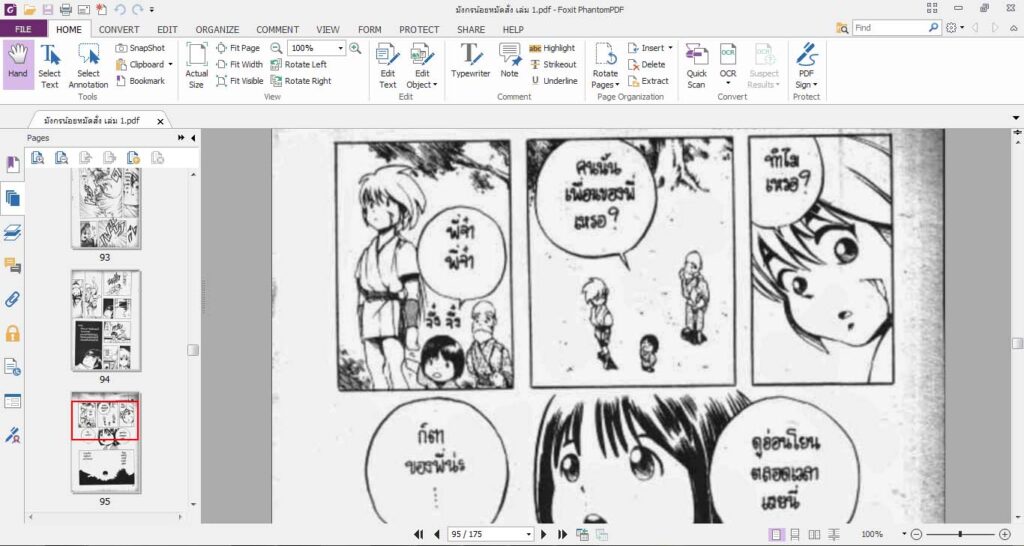Open the page number 95 / 175 dropdown

click(x=528, y=534)
